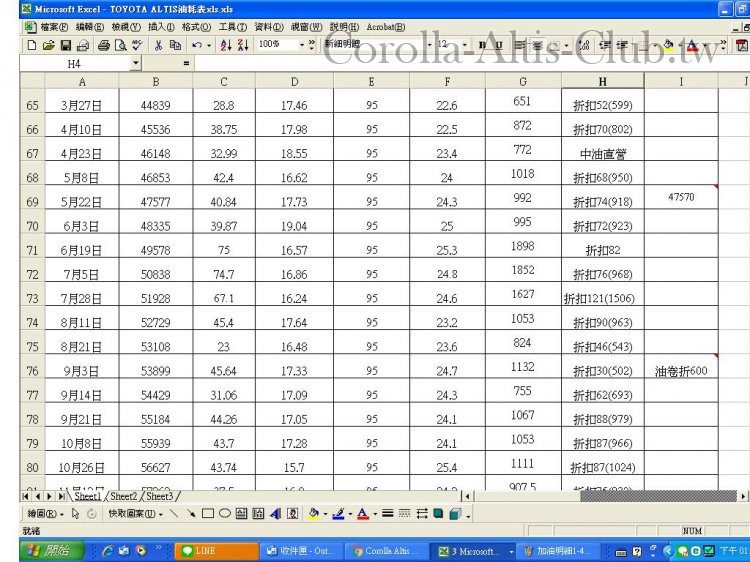Choose Arrow Style in drawing toolbar
This screenshot has height=562, width=750.
pos(421,514)
